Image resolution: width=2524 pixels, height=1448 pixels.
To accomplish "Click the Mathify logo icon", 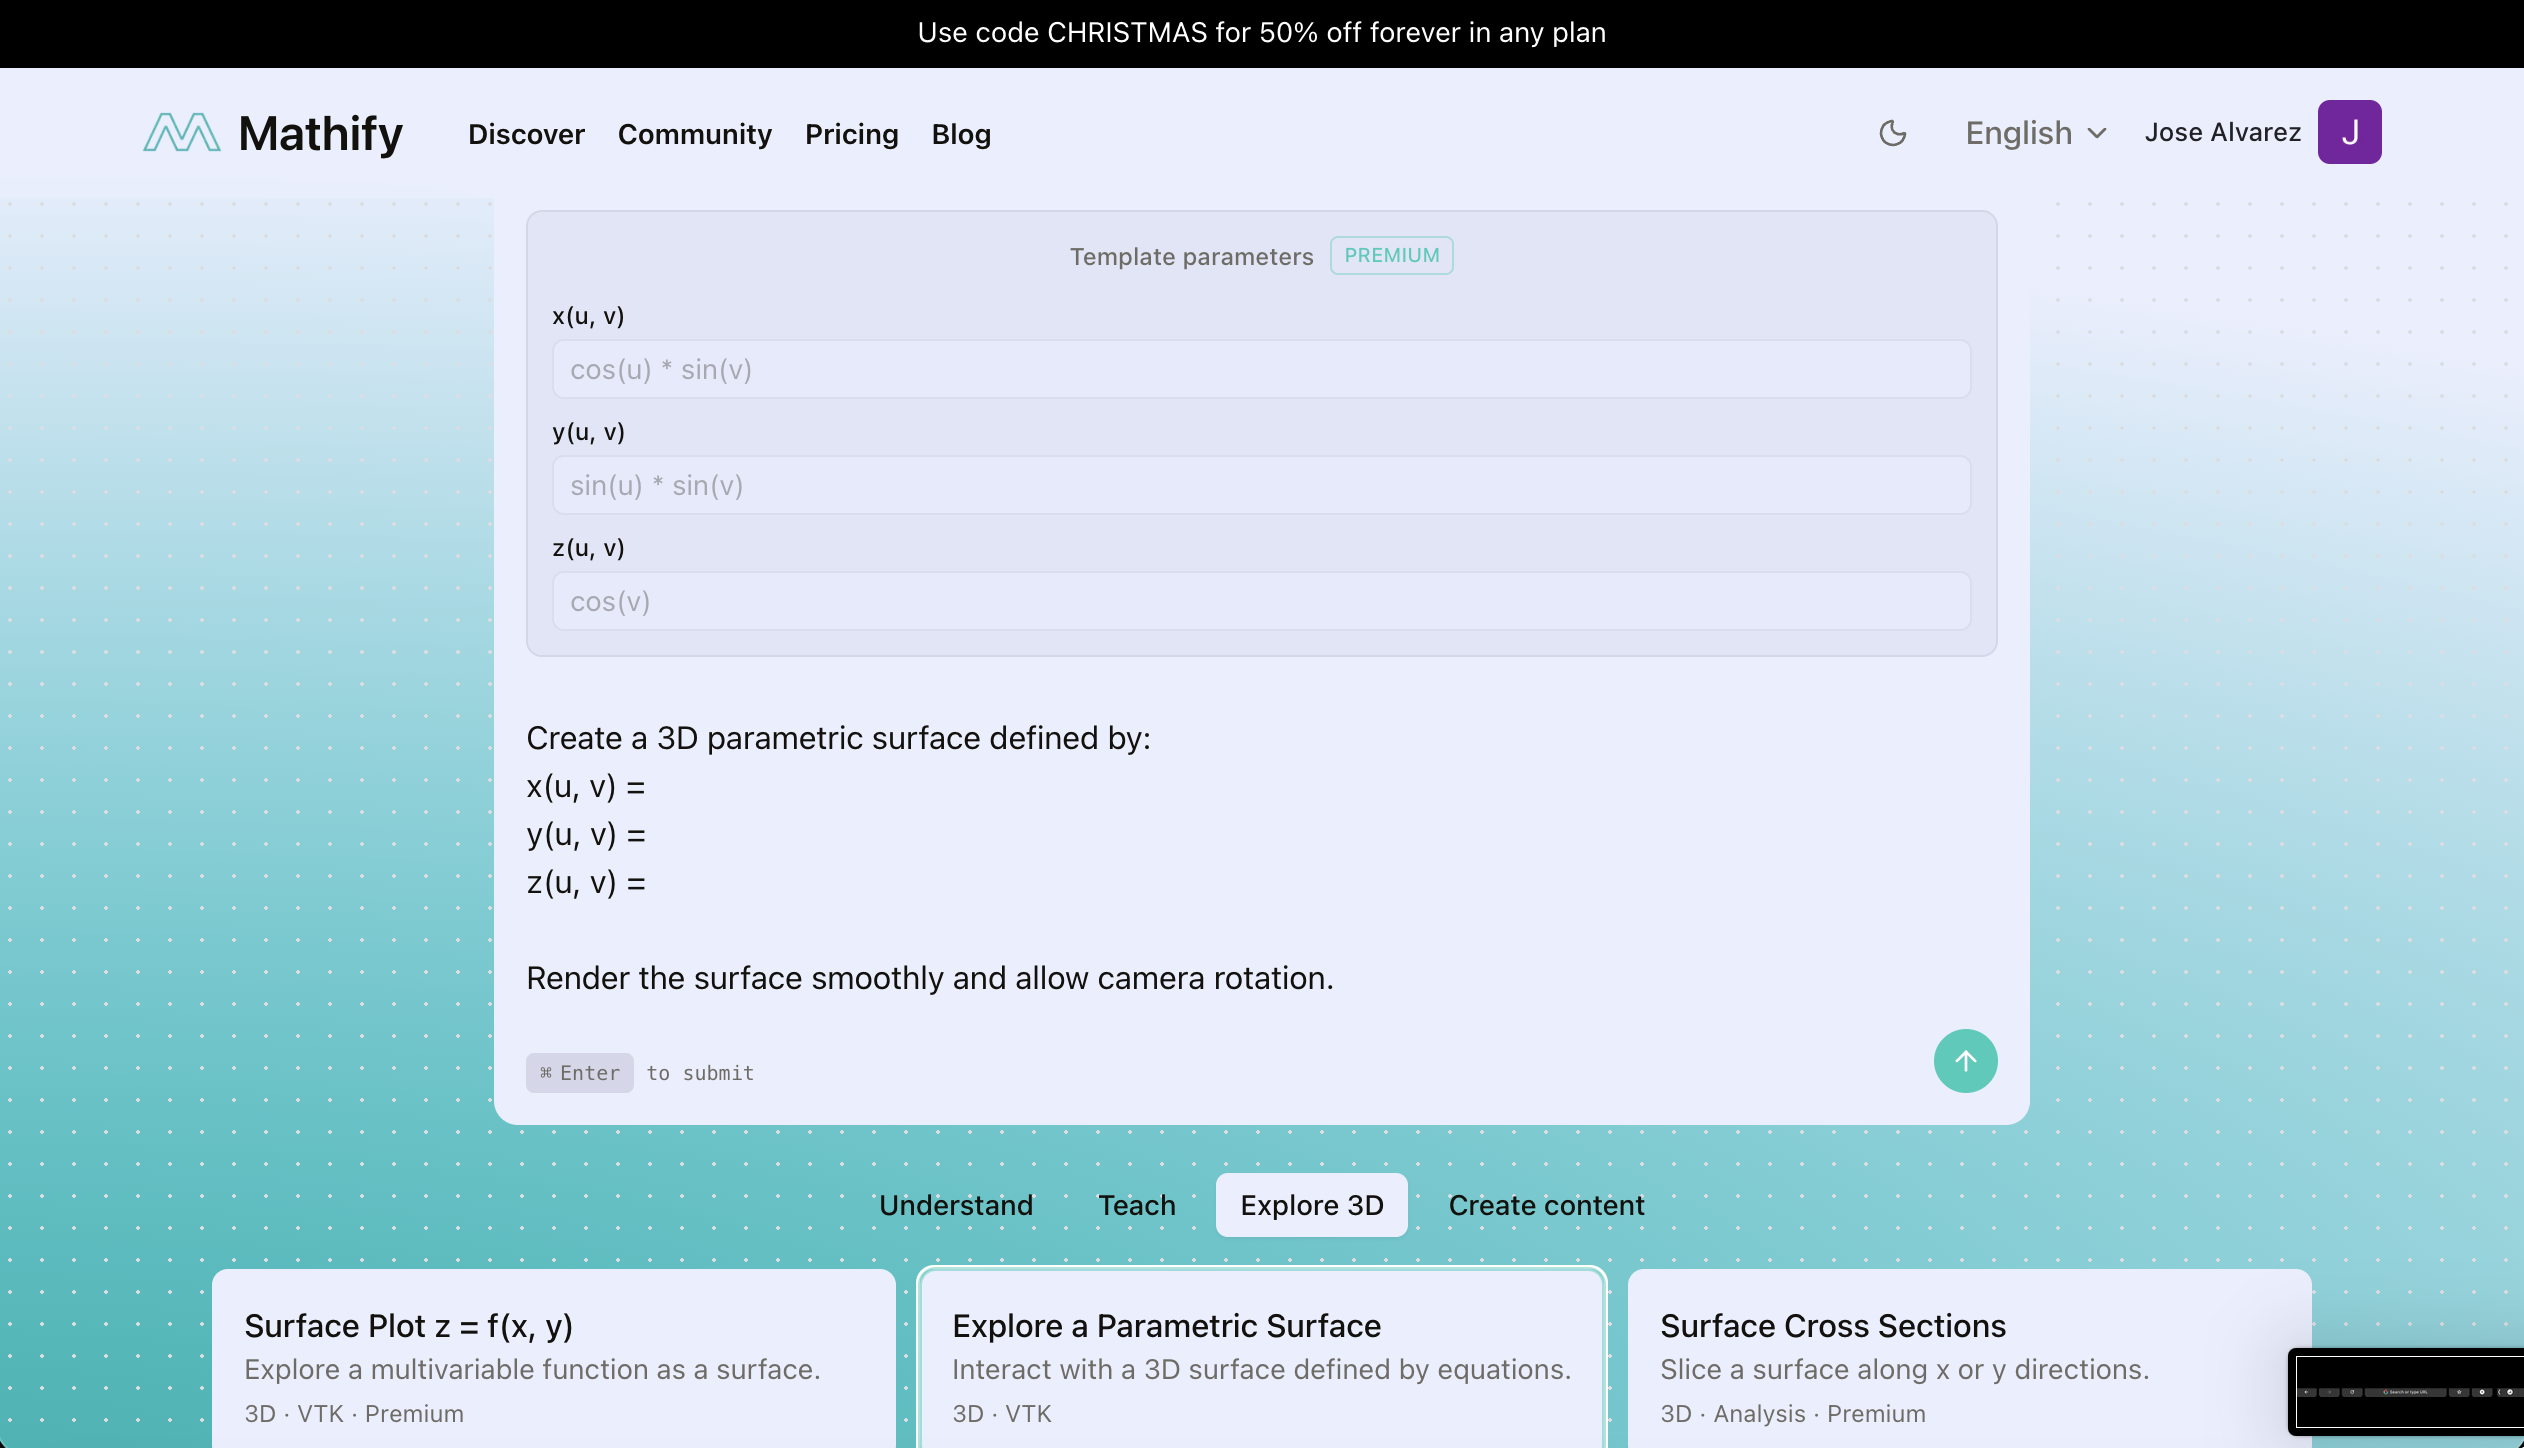I will click(x=182, y=133).
